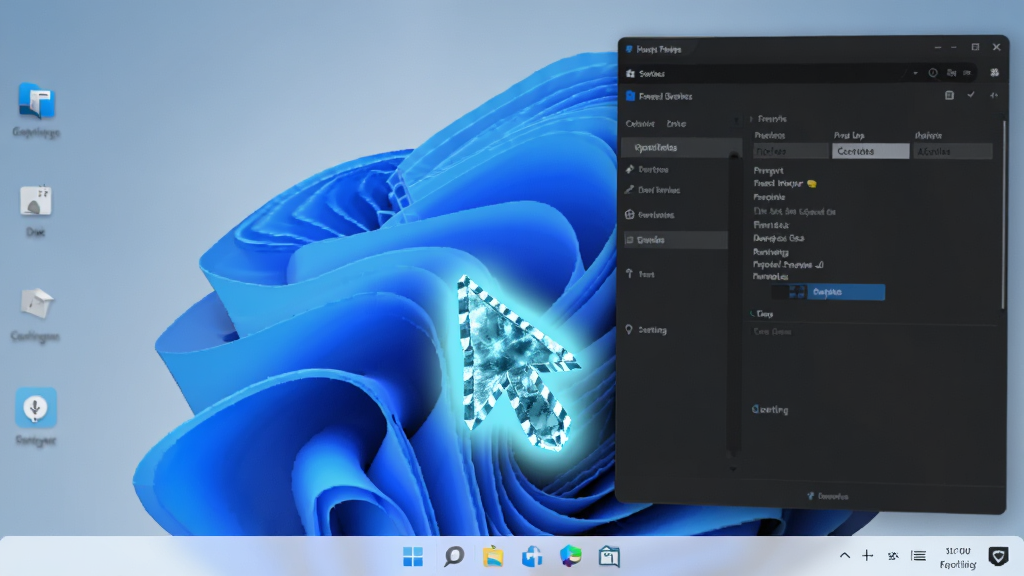Open the Windows Start menu
The width and height of the screenshot is (1024, 576).
click(x=413, y=556)
